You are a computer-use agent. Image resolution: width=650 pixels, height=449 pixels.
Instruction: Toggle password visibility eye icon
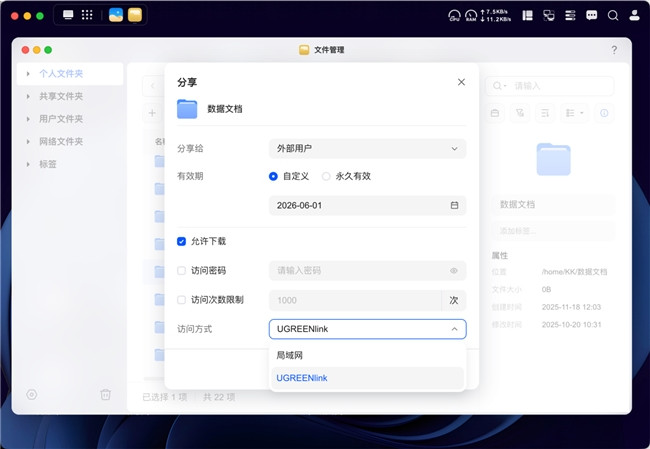(x=454, y=271)
